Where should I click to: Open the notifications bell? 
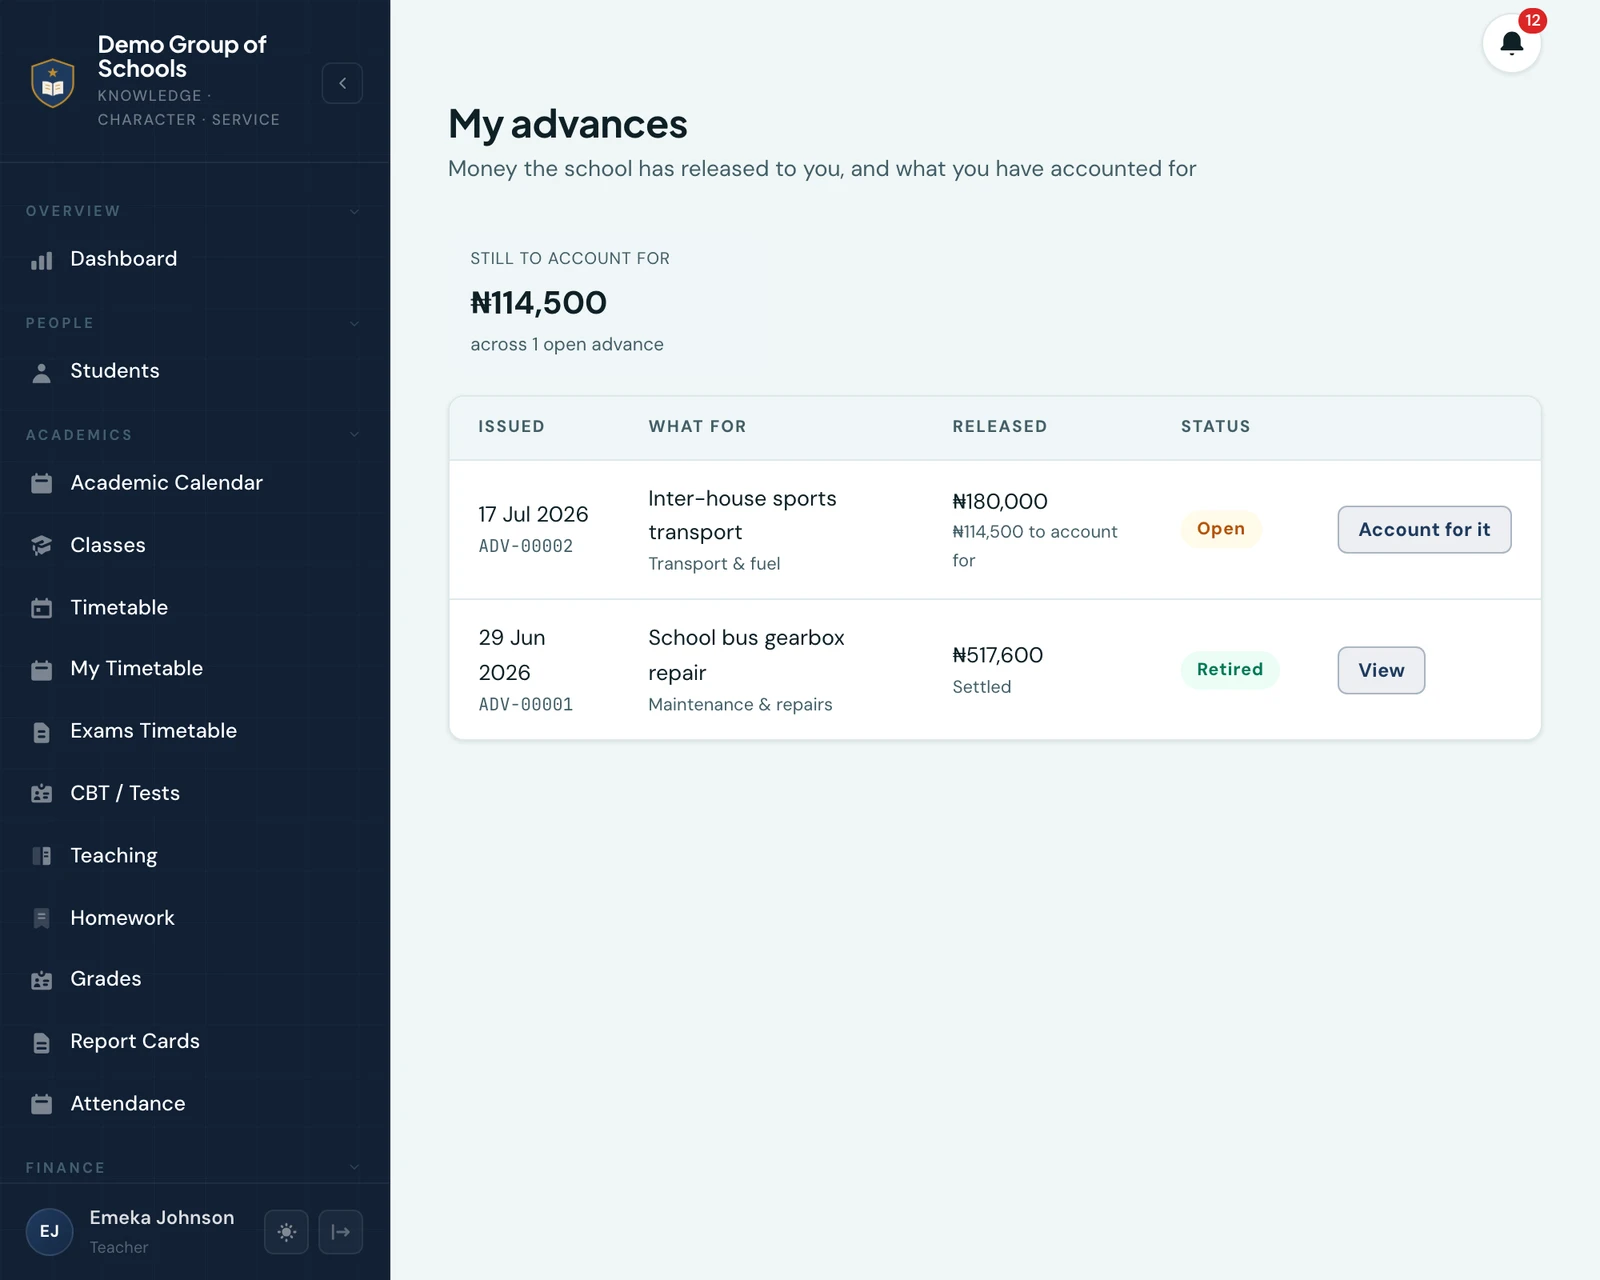[1511, 43]
